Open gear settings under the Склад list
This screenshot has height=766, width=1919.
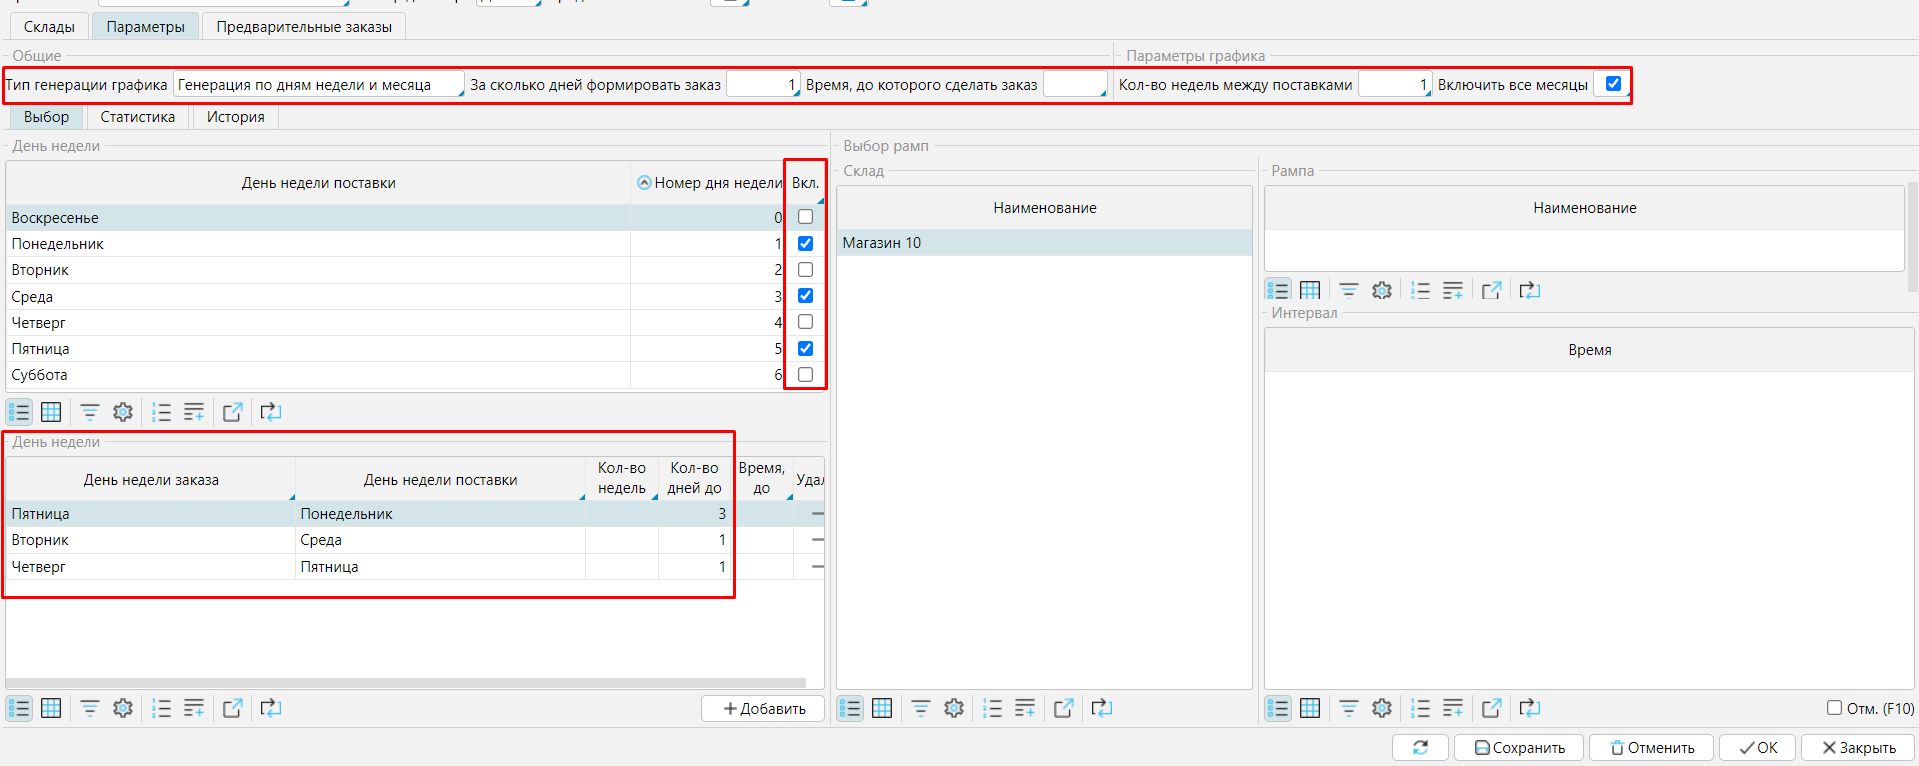954,708
